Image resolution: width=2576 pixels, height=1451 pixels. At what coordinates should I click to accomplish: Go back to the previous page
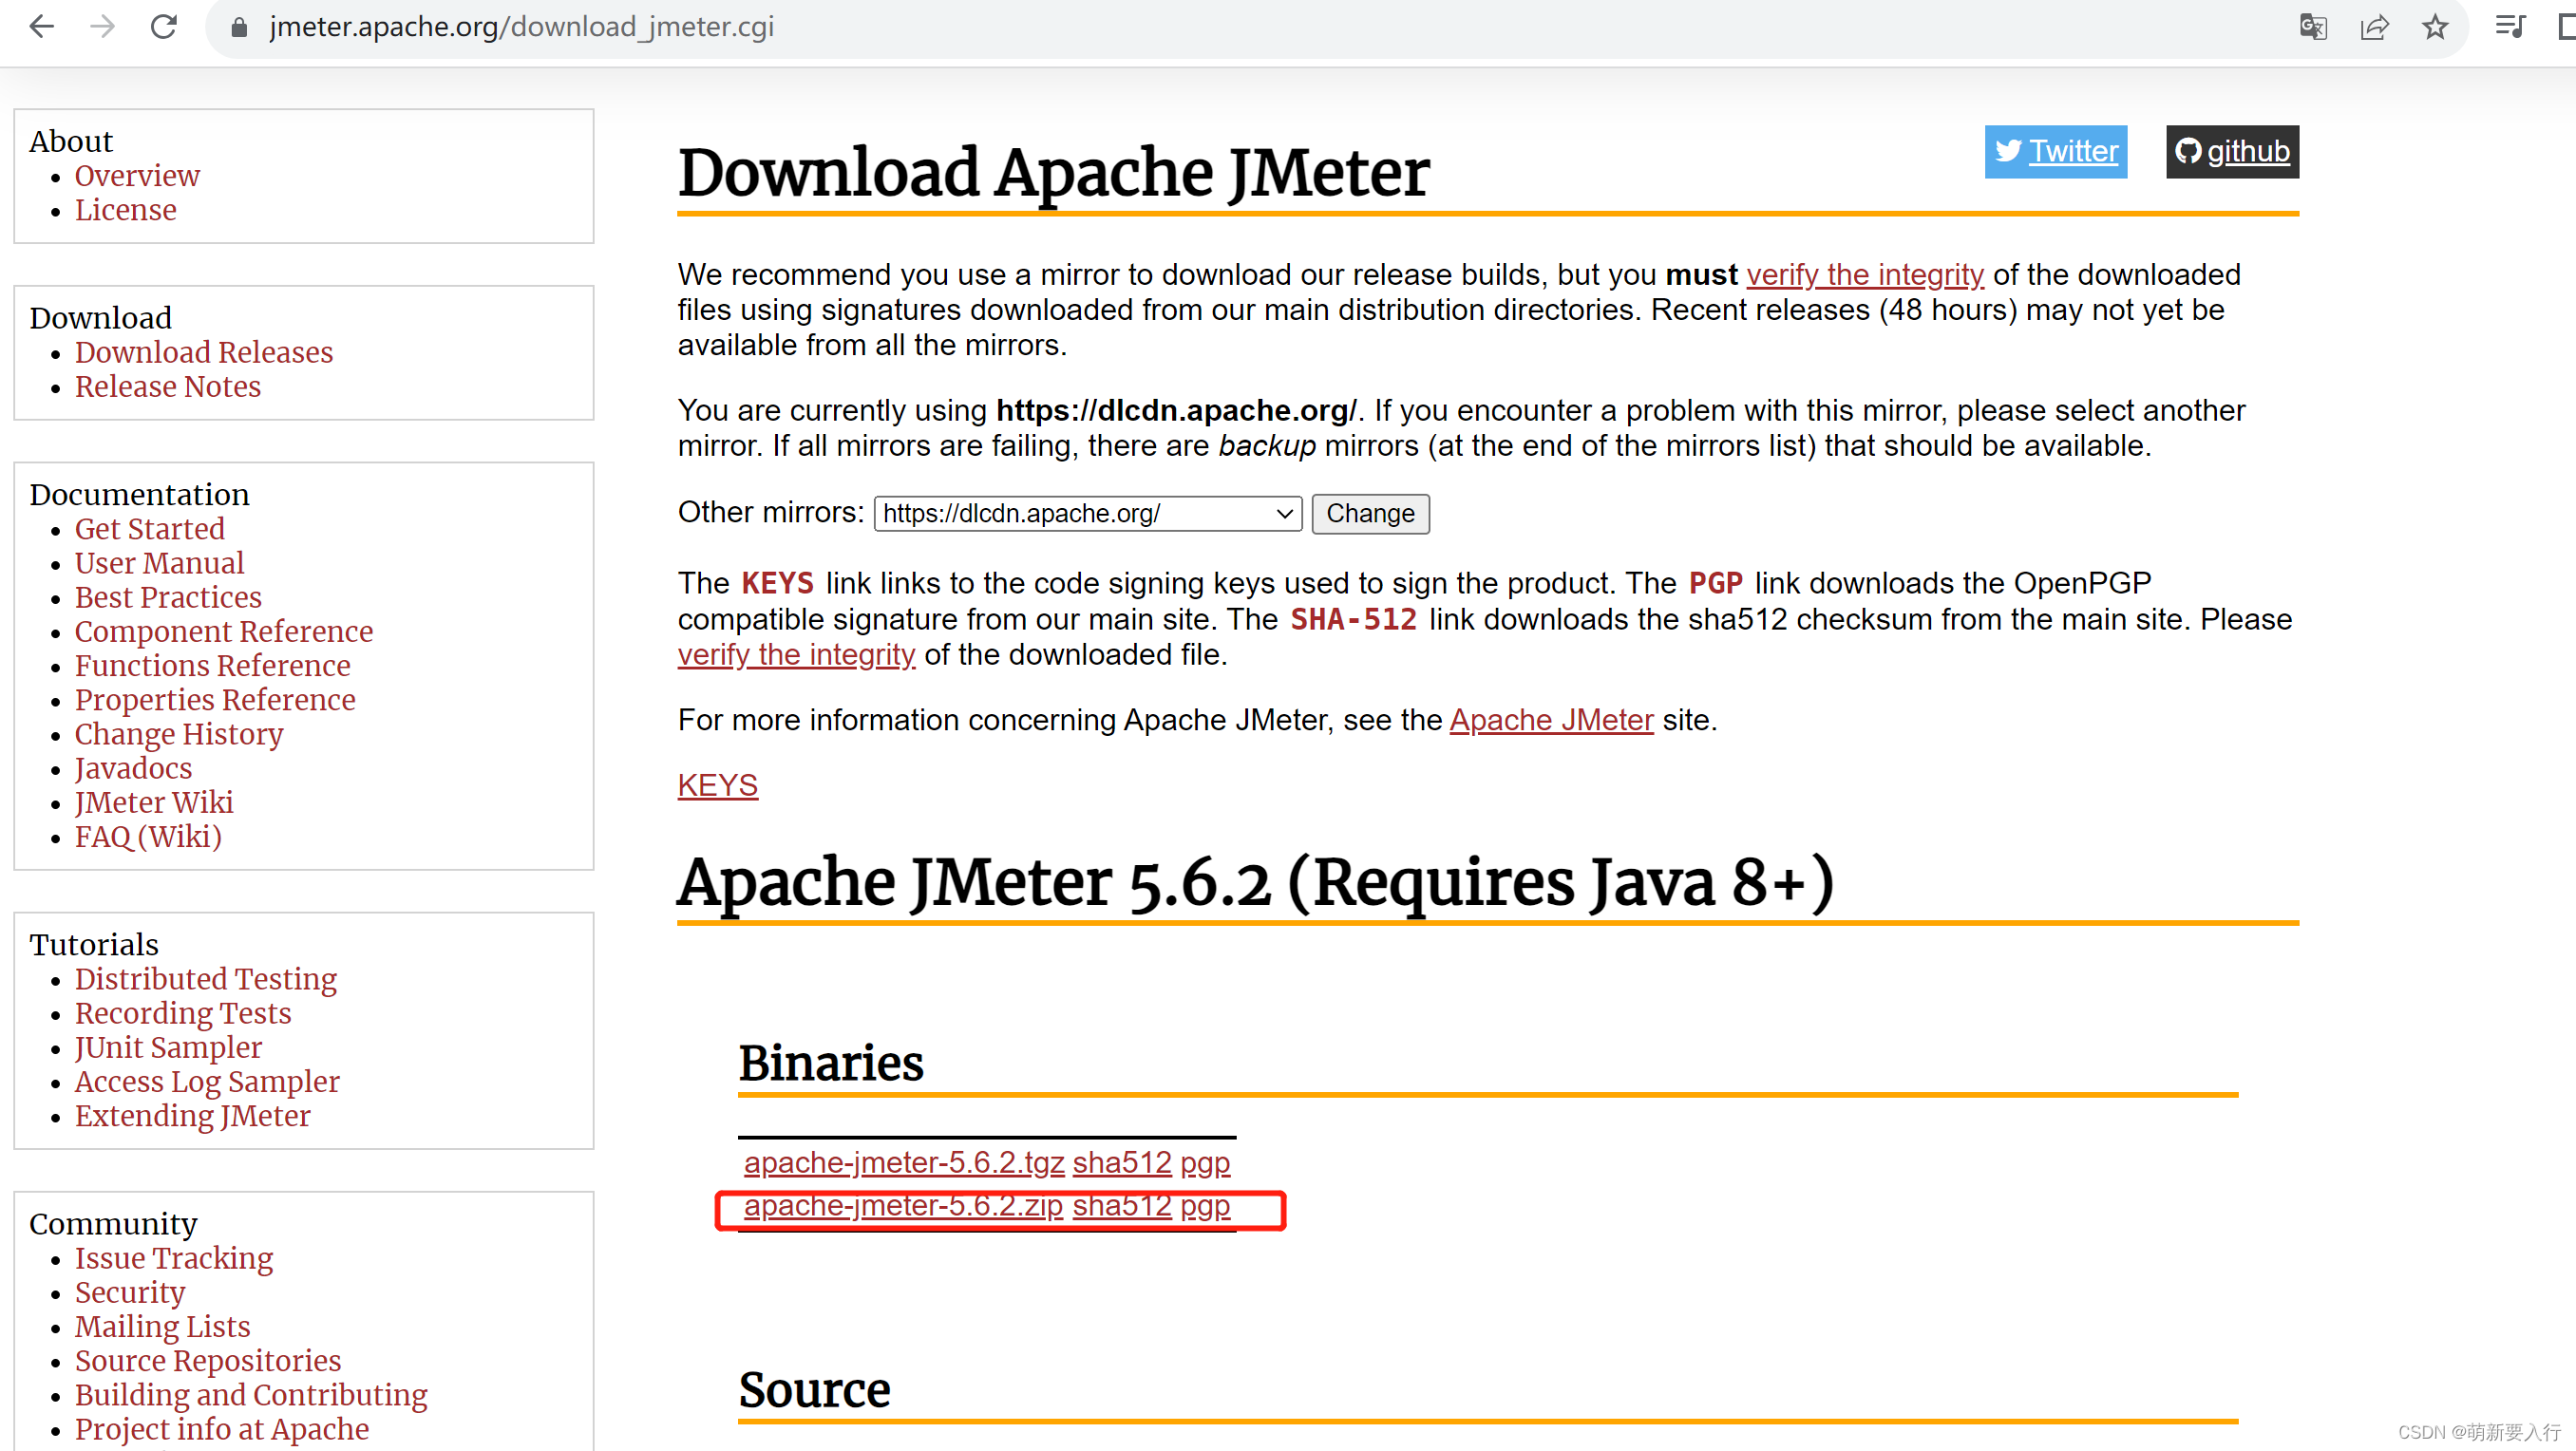41,27
